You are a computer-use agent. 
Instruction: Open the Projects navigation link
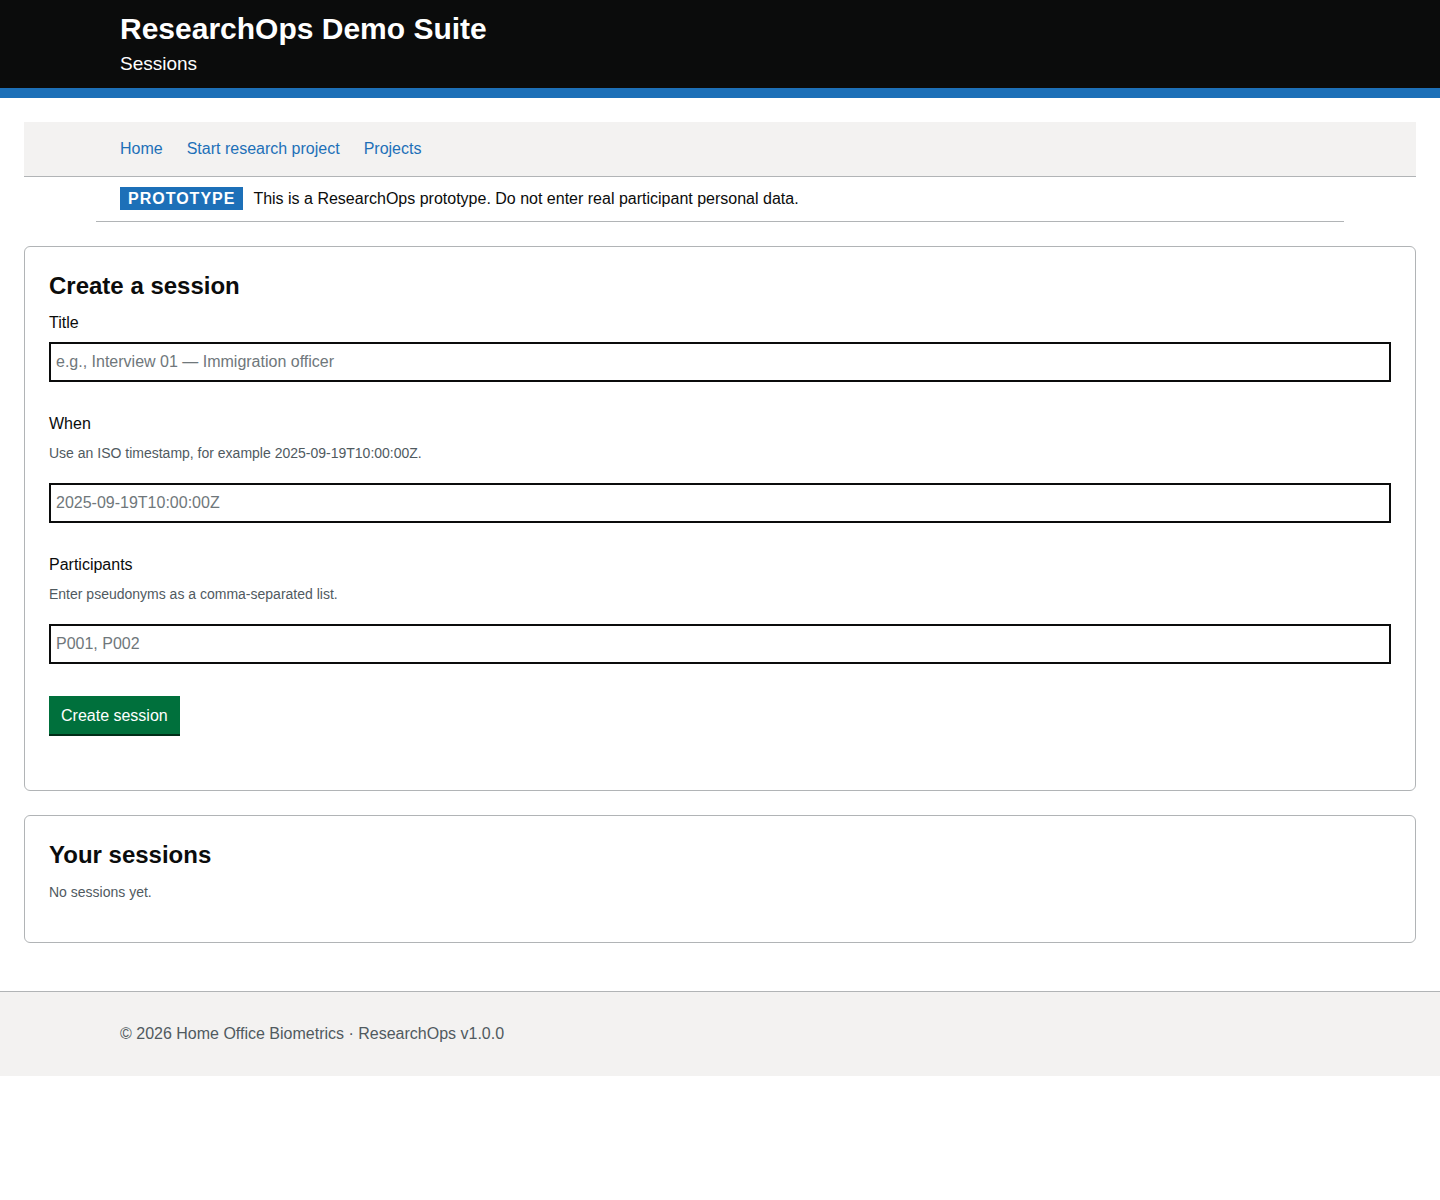tap(392, 148)
